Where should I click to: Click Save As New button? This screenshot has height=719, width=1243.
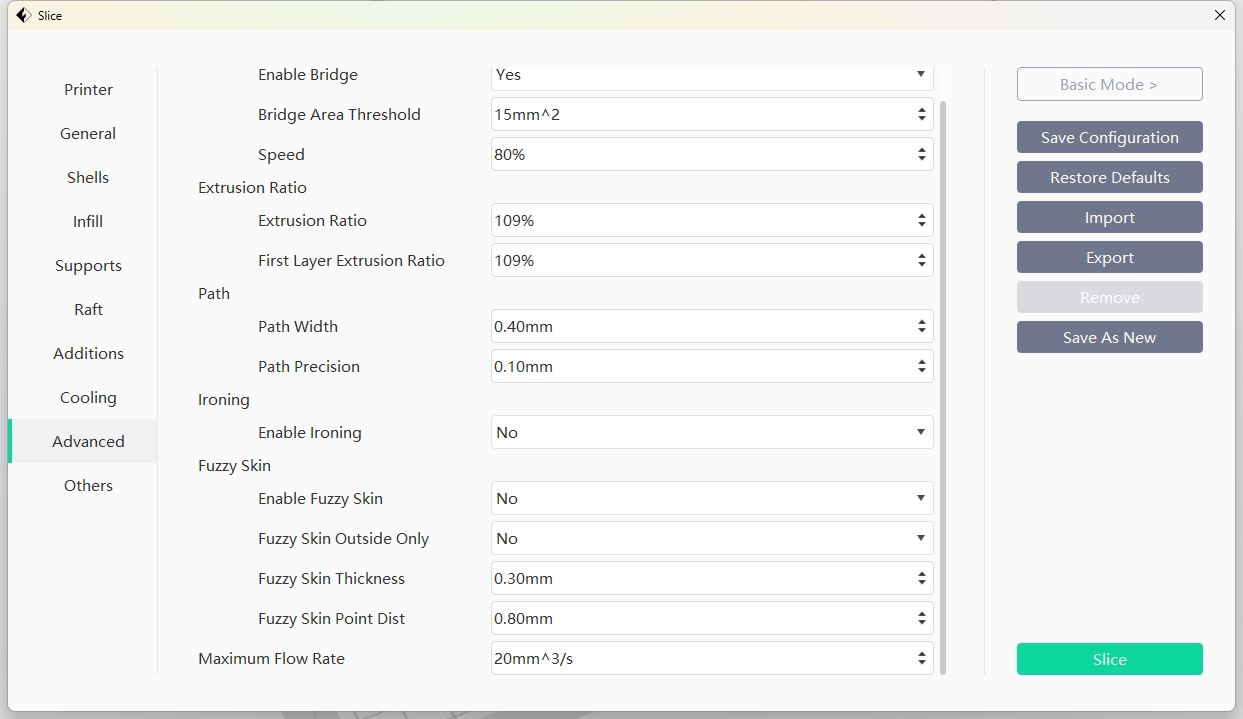(1109, 338)
